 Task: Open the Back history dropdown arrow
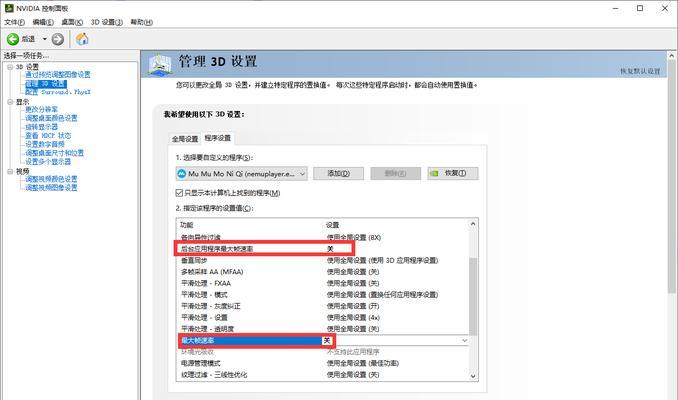click(45, 39)
